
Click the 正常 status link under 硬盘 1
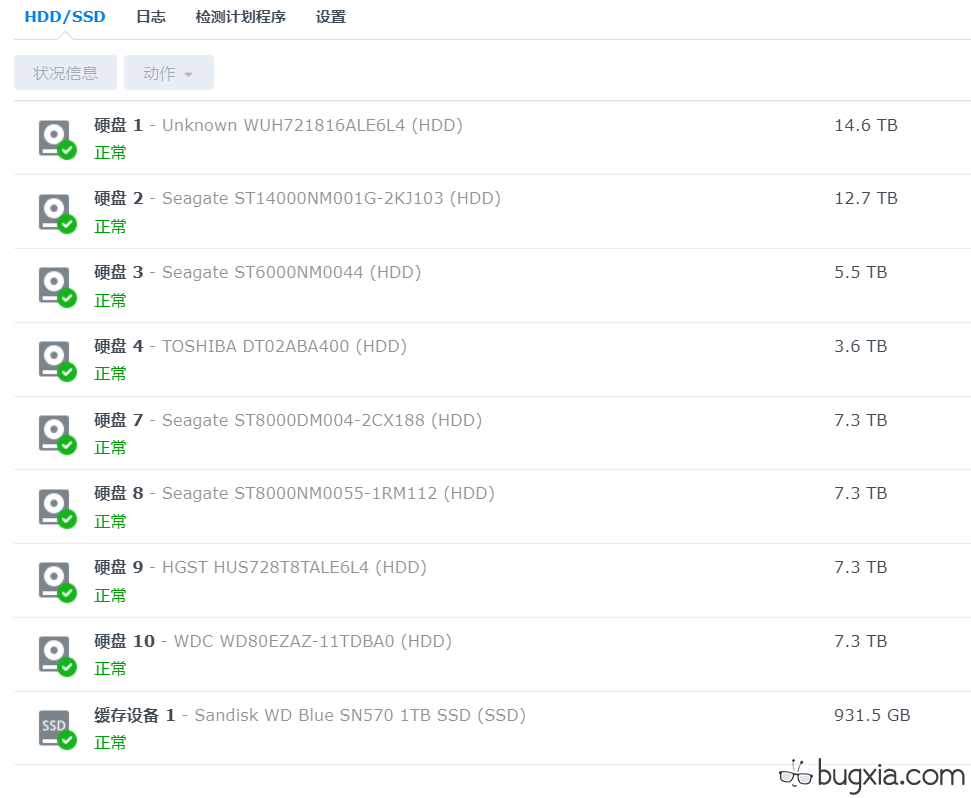[x=110, y=152]
